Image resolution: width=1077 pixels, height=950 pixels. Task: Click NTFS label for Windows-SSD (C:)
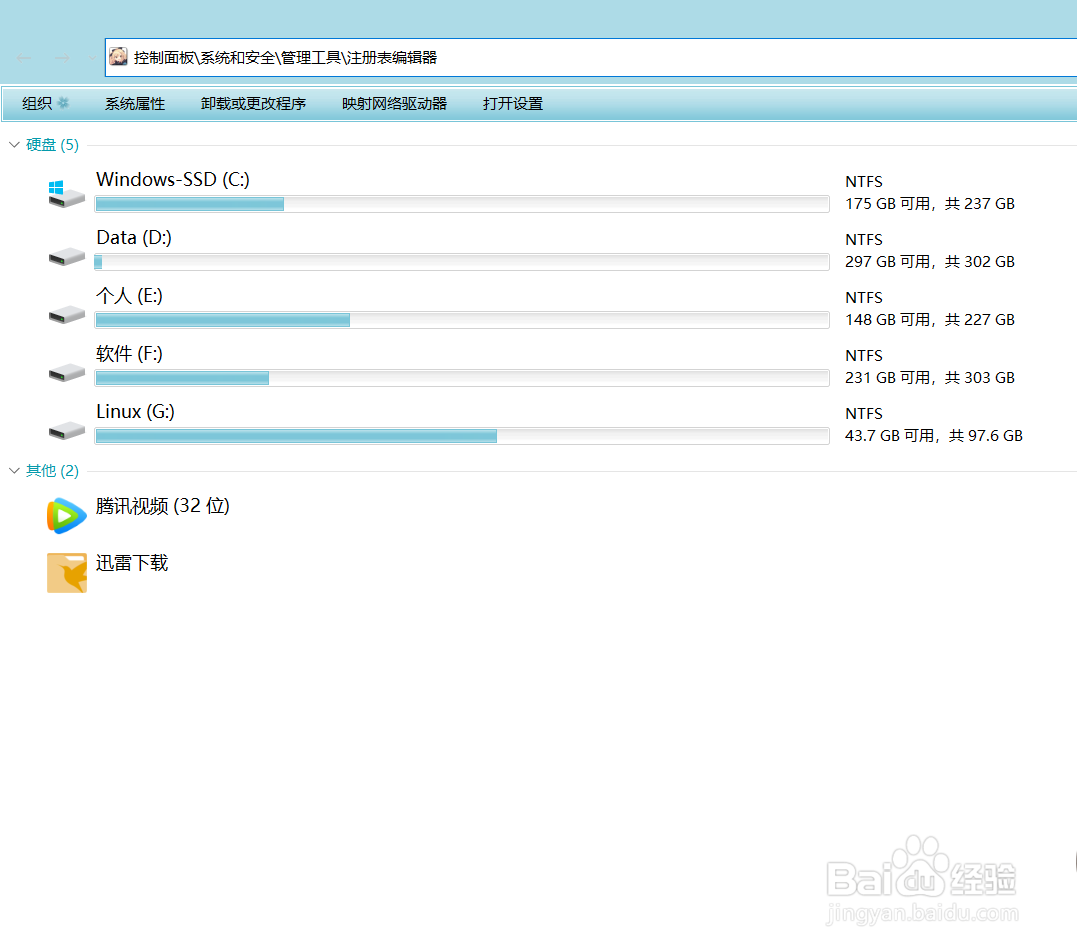[864, 182]
